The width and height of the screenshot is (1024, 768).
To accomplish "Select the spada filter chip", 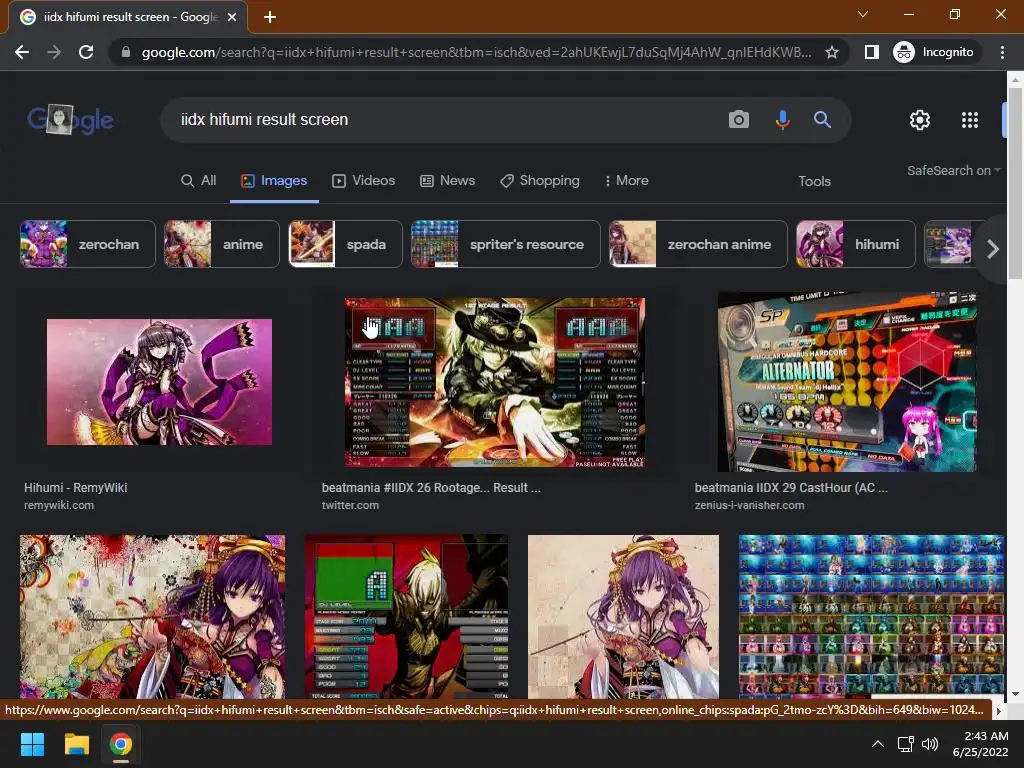I will pos(345,244).
